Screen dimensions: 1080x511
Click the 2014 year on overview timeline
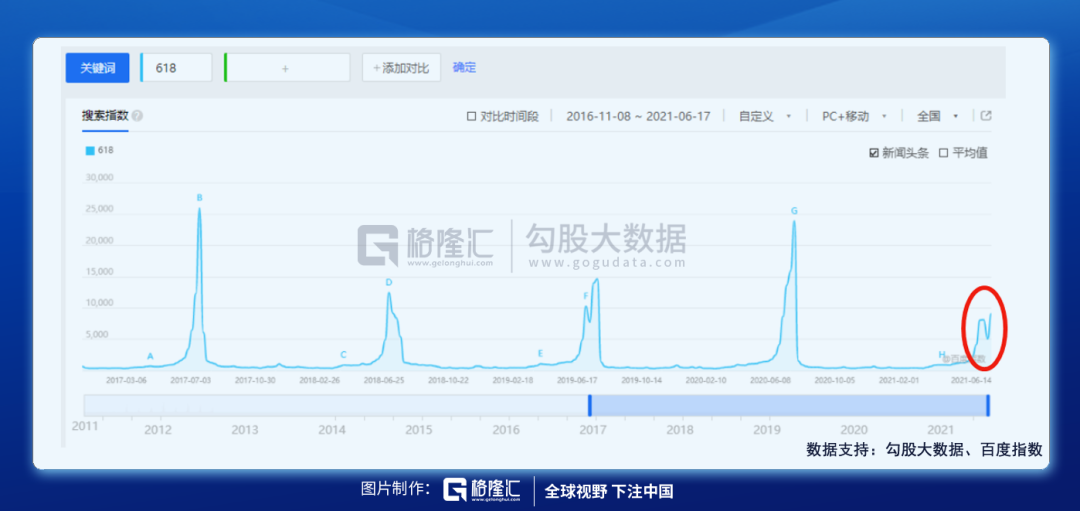[x=333, y=430]
